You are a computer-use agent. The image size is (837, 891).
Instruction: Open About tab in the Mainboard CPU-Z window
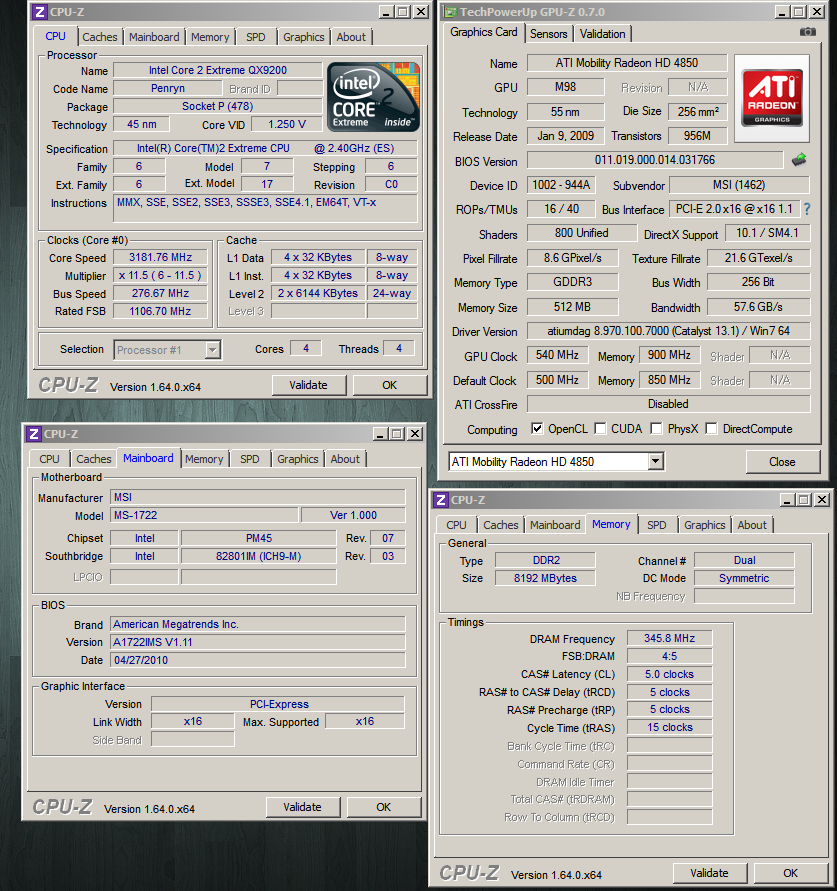(345, 459)
